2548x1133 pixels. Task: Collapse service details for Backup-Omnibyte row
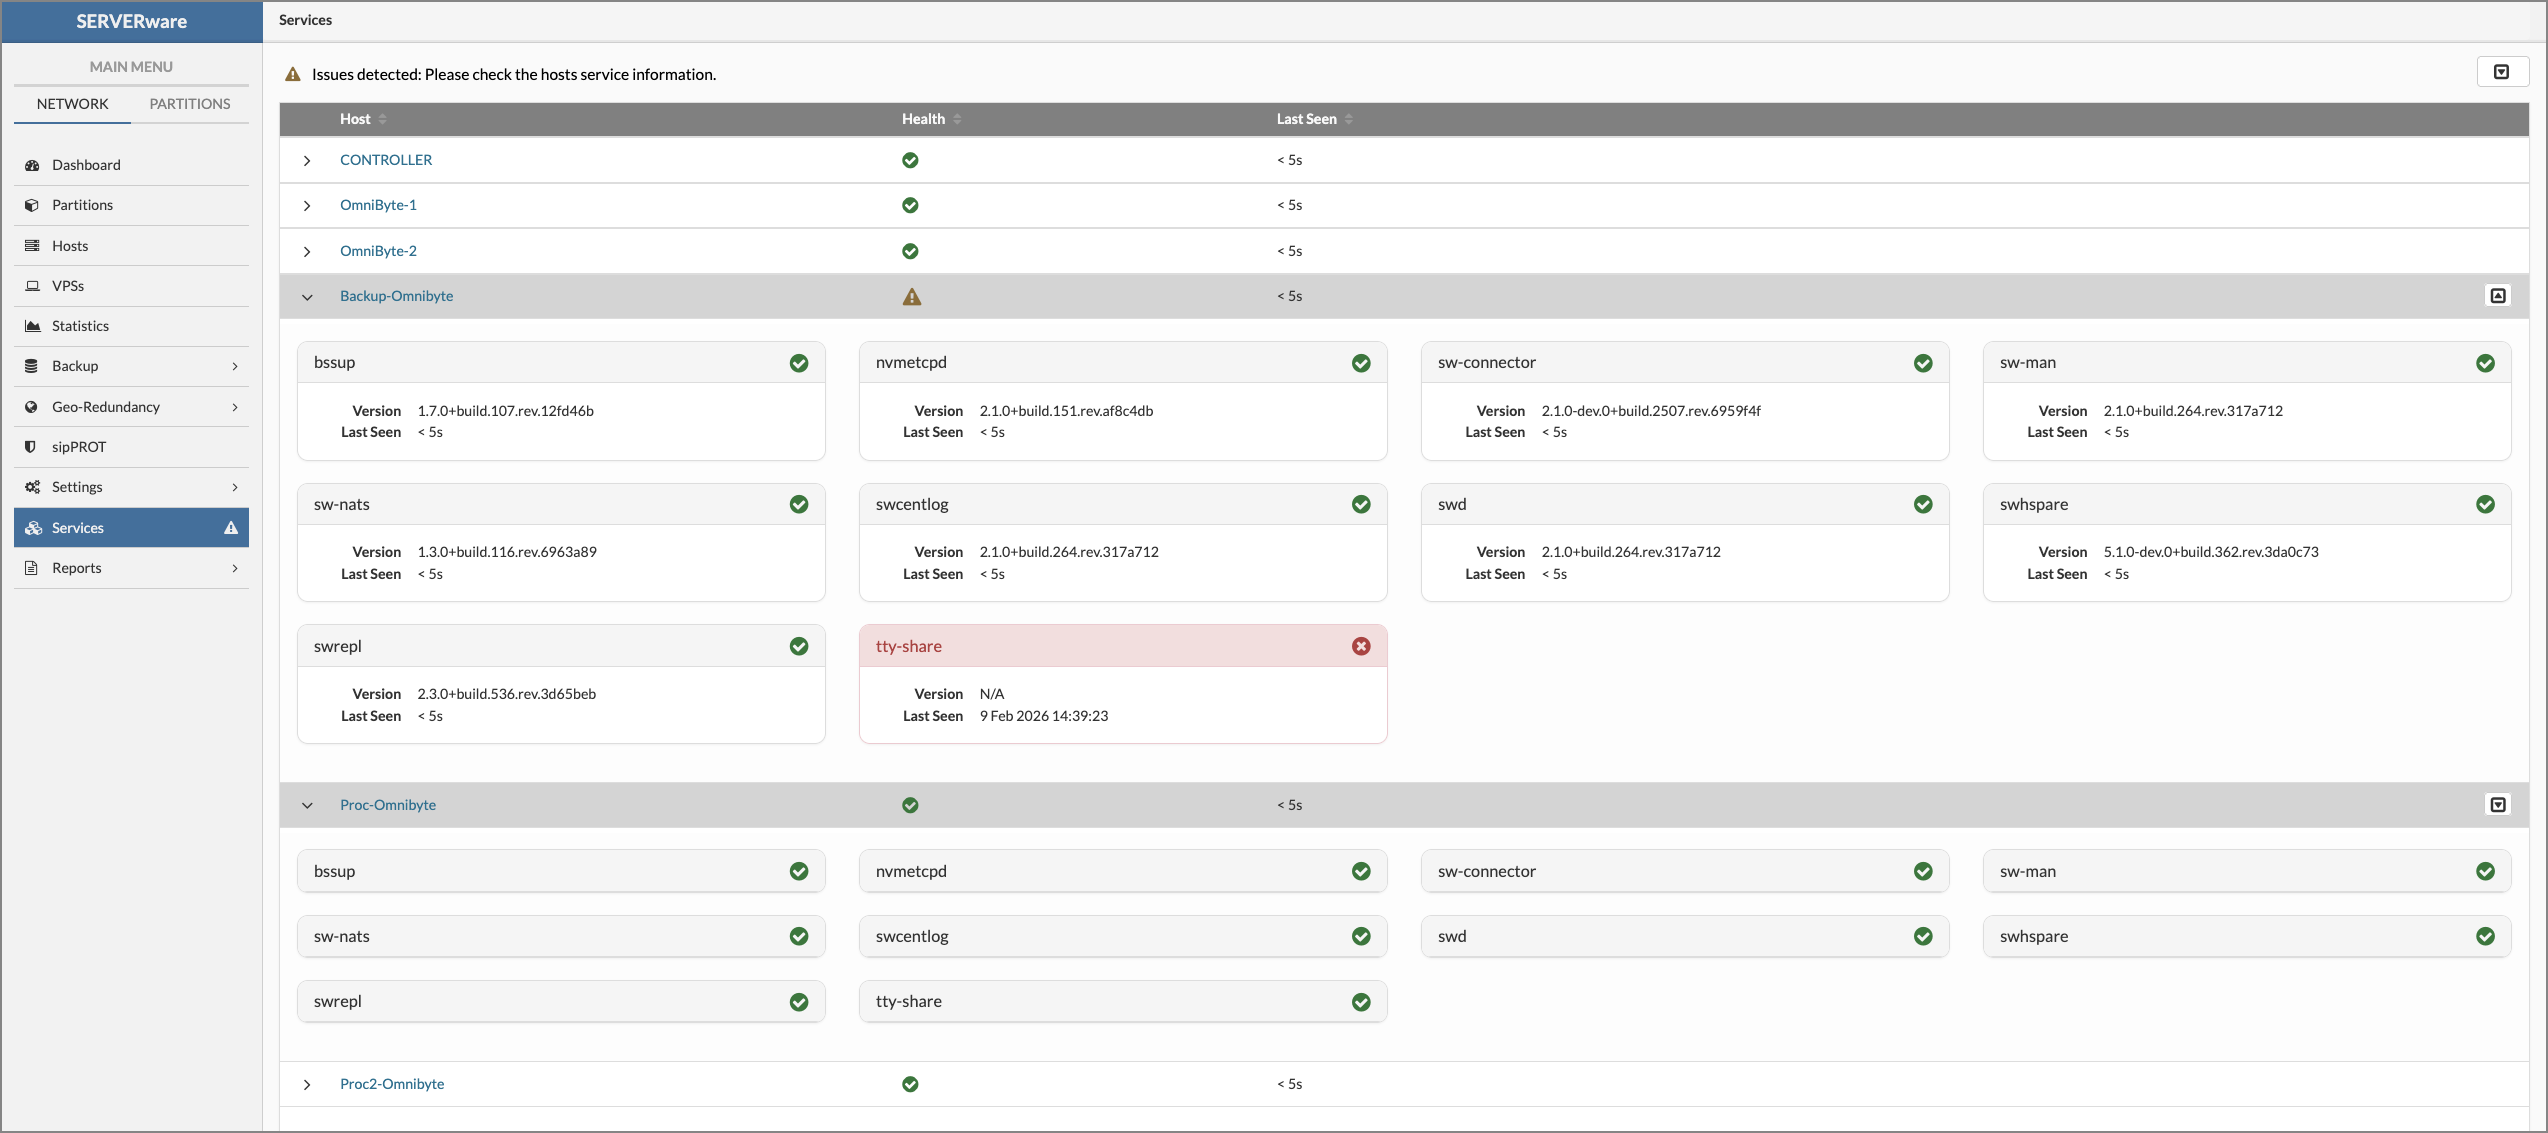point(2498,296)
